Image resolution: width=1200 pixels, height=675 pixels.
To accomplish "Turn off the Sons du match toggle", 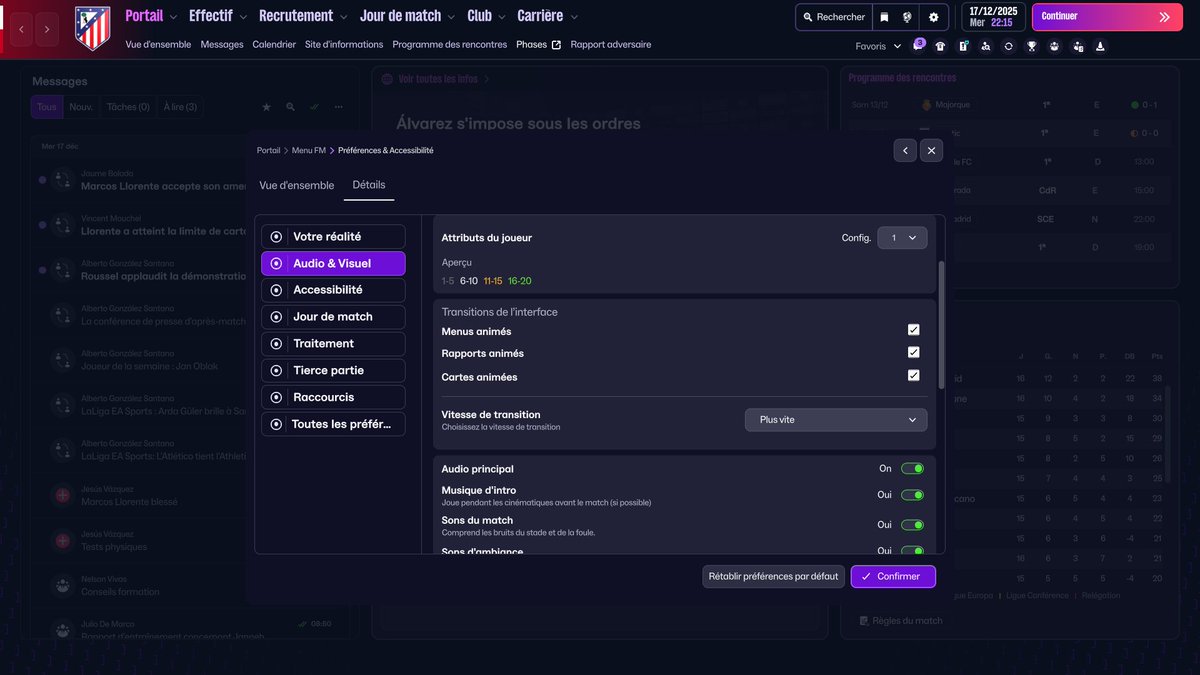I will coord(912,525).
